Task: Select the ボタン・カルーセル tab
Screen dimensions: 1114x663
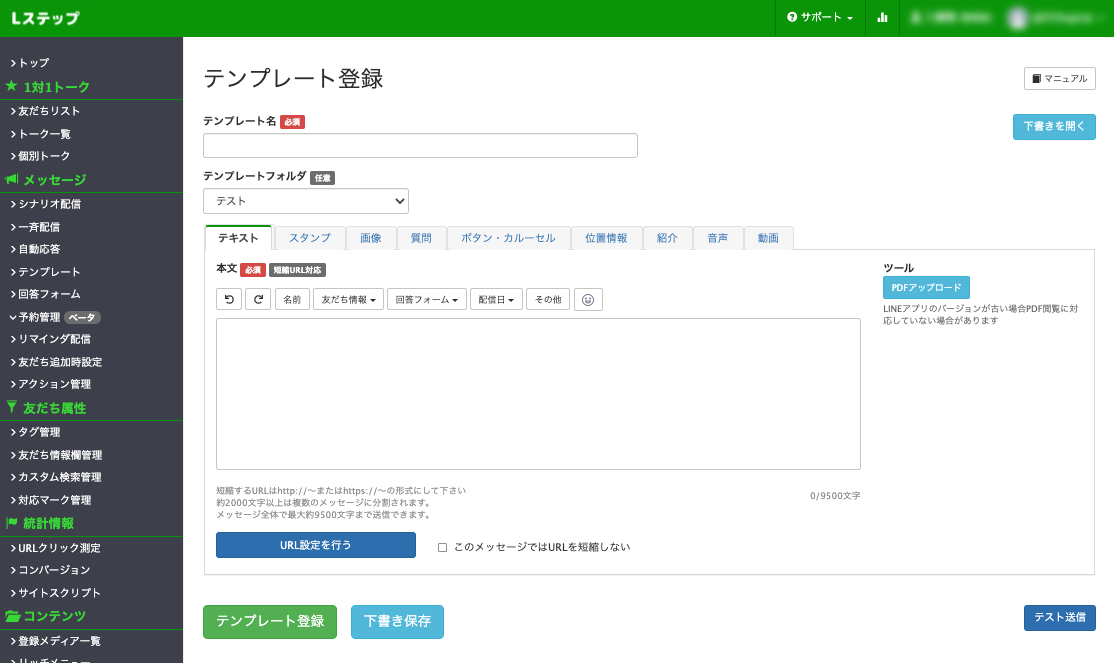Action: [x=508, y=238]
